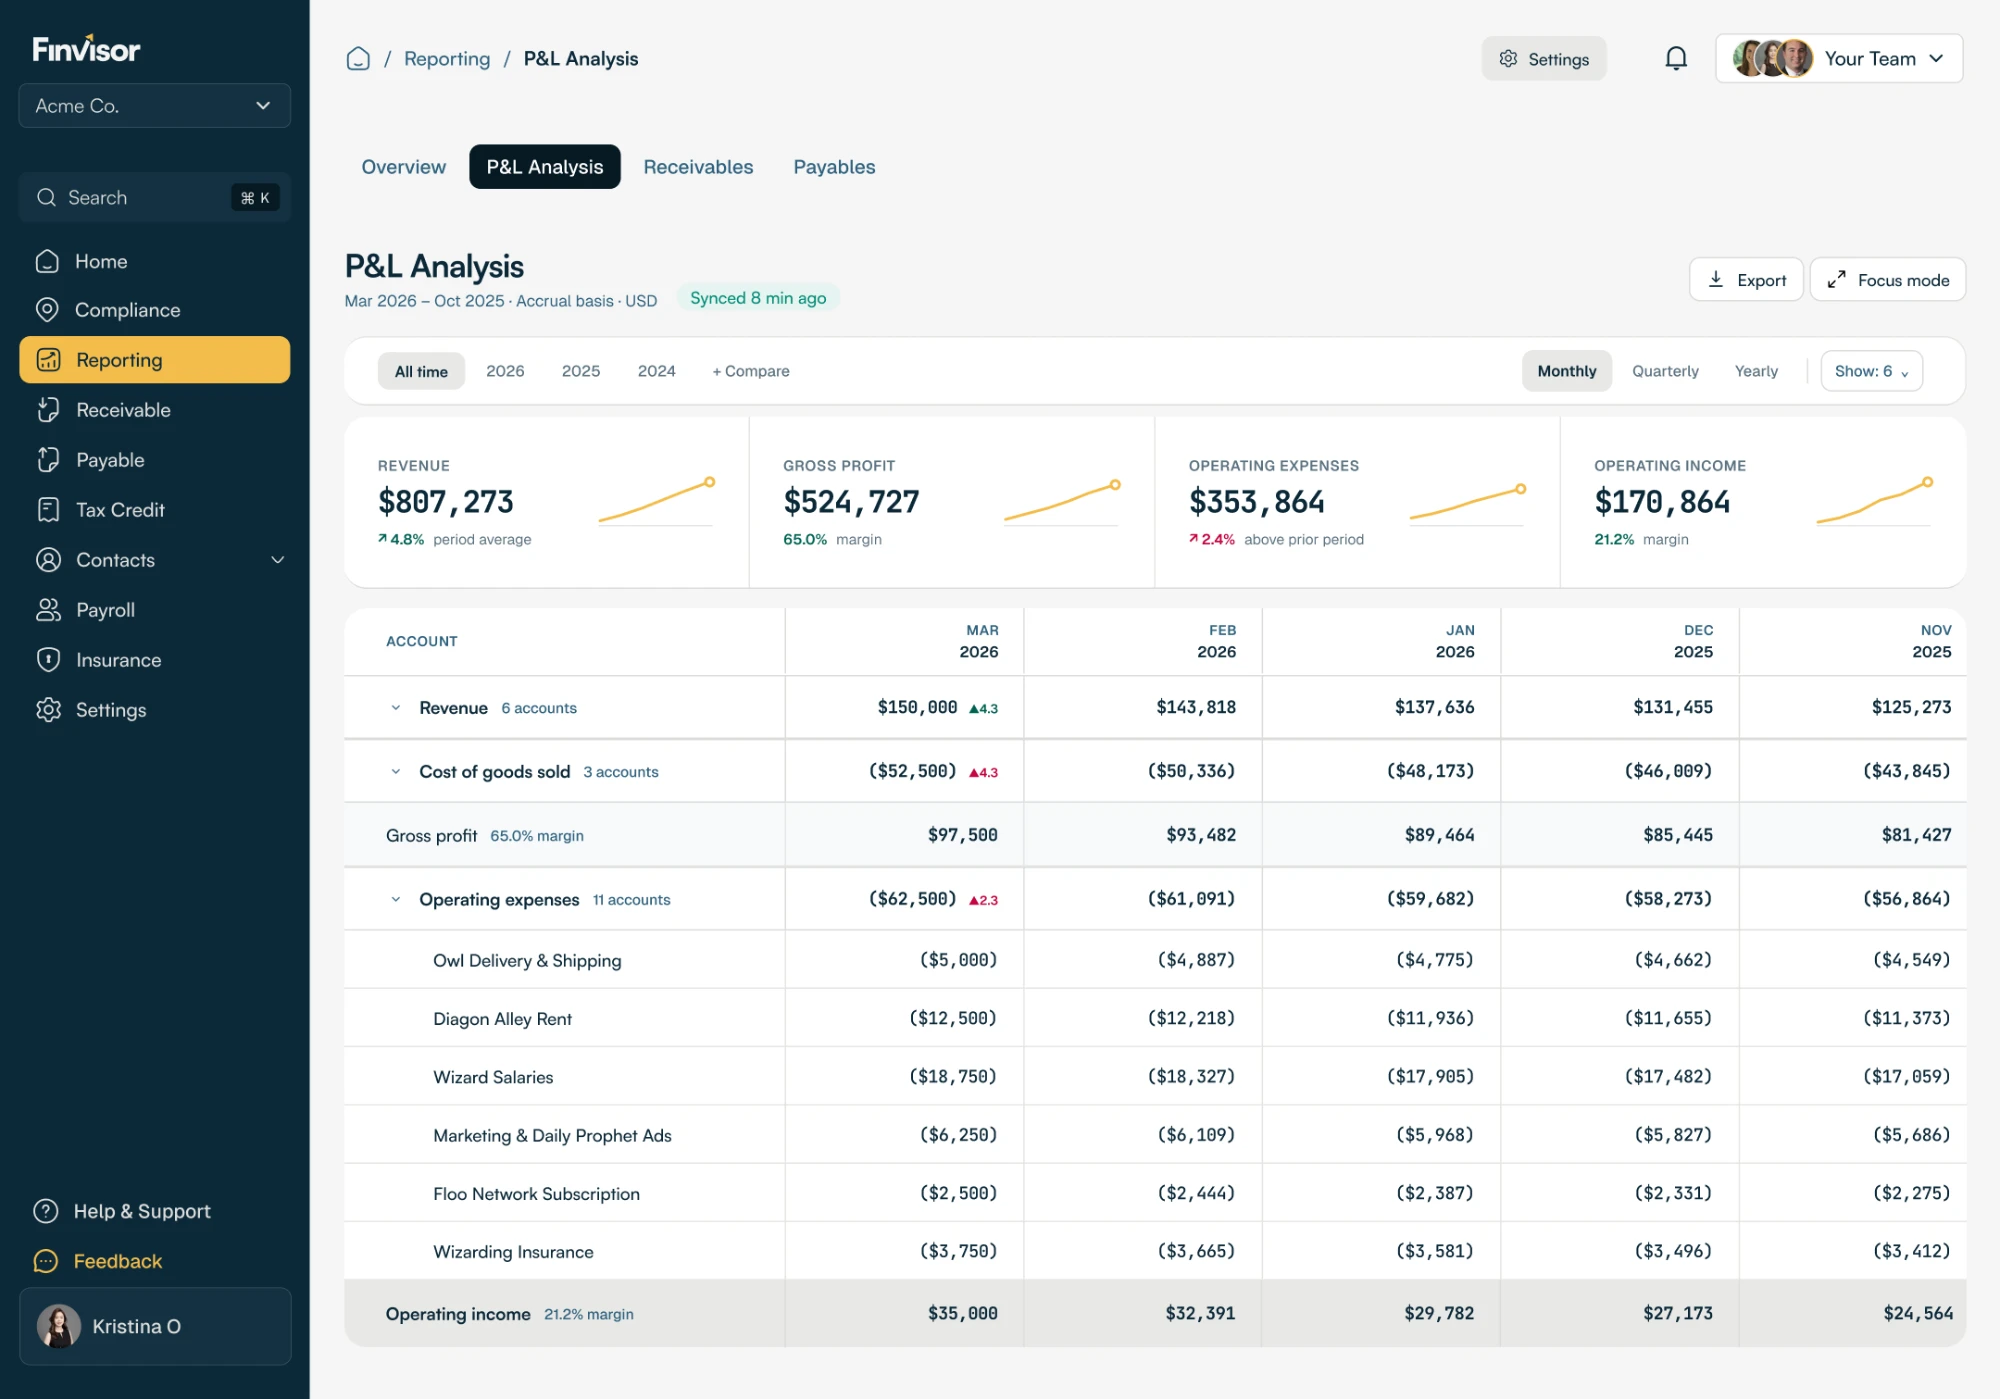The width and height of the screenshot is (2000, 1399).
Task: Collapse the Operating expenses chevron
Action: click(x=396, y=900)
